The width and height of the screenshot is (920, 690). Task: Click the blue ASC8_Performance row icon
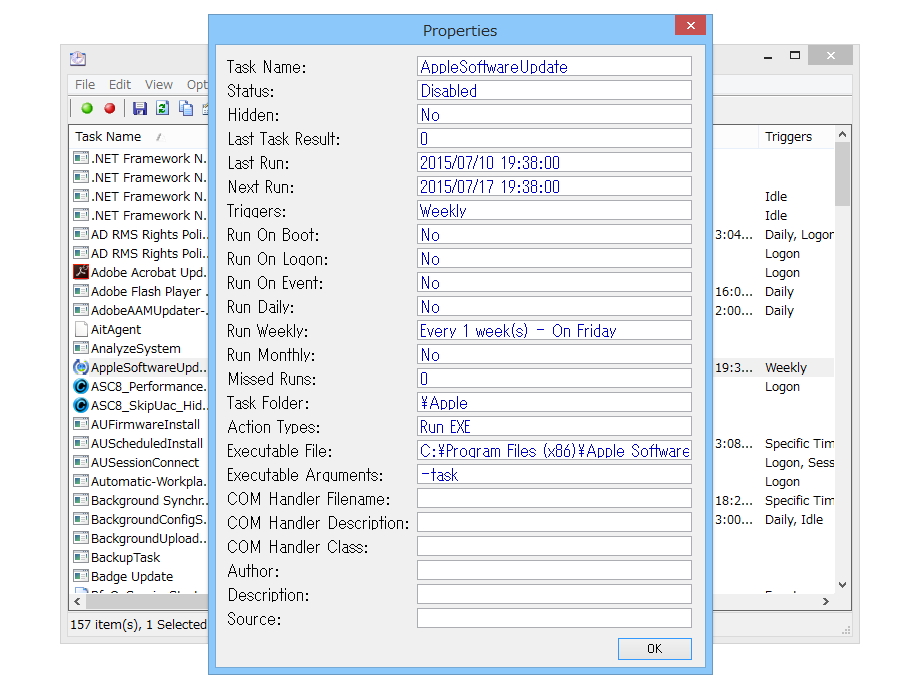(x=80, y=386)
